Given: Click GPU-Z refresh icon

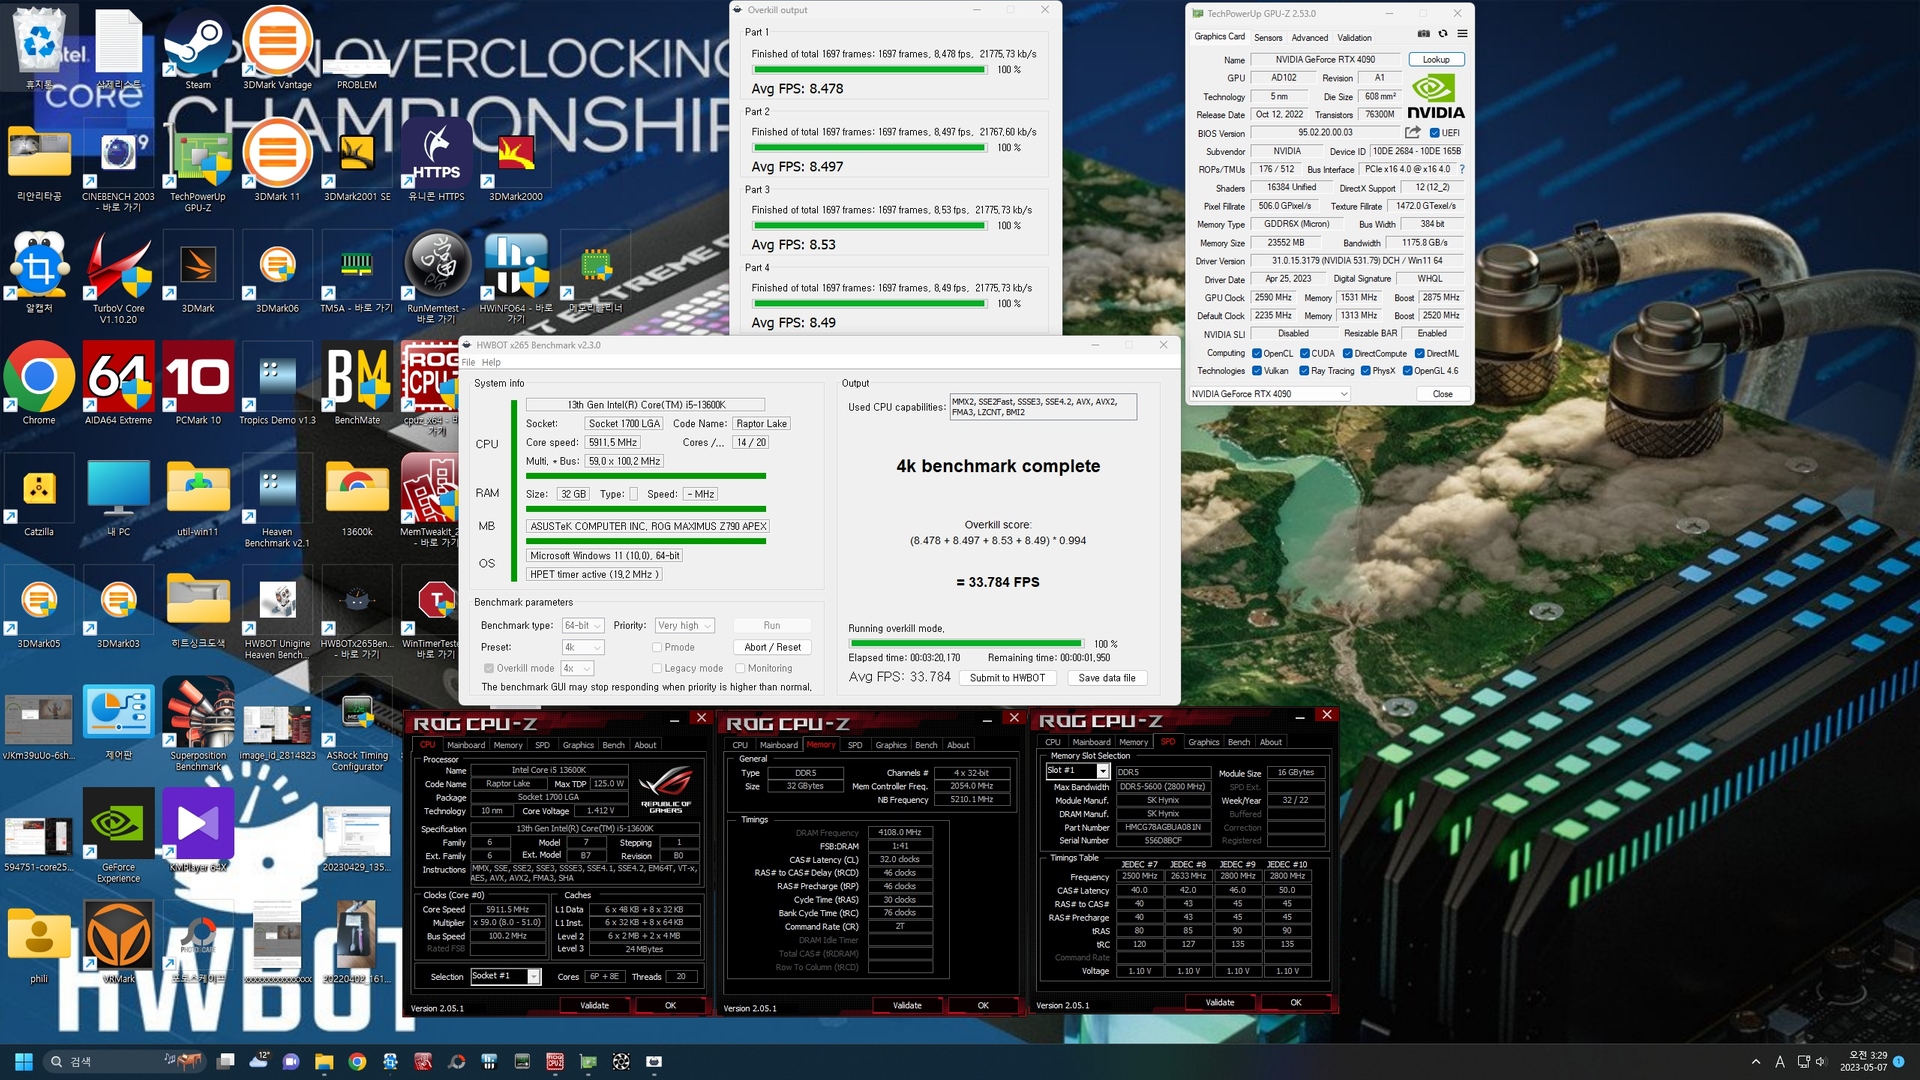Looking at the screenshot, I should point(1443,34).
